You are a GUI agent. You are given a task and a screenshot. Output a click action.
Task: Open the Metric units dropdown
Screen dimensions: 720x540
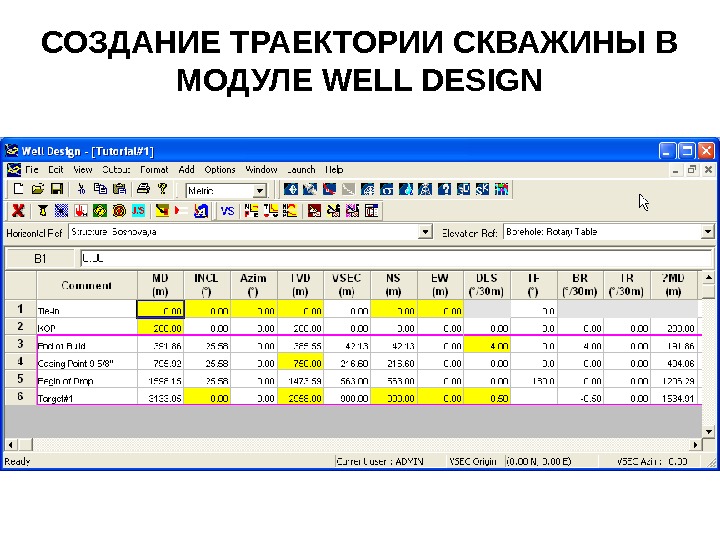pyautogui.click(x=260, y=190)
